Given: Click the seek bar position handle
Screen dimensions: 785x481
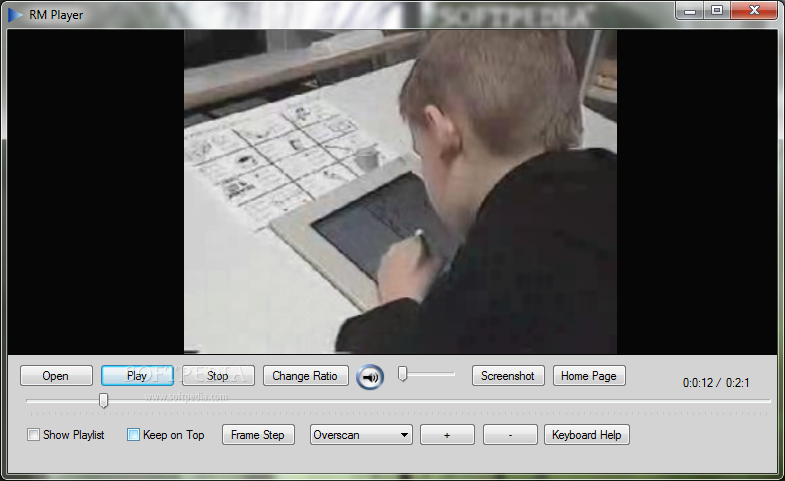Looking at the screenshot, I should 103,400.
